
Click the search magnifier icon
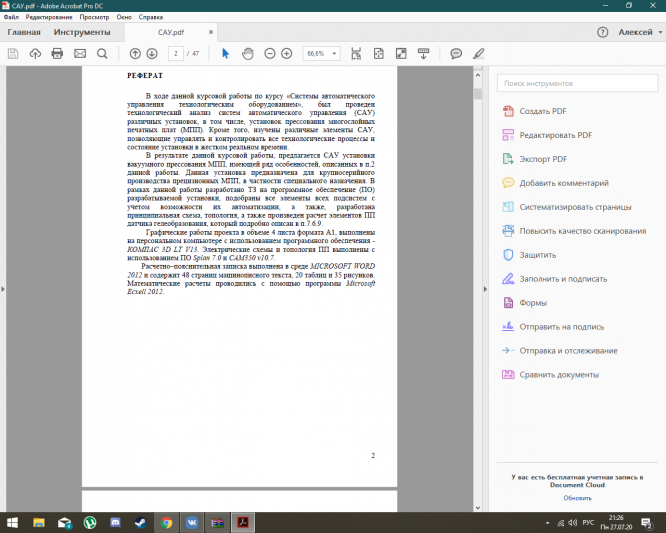102,53
